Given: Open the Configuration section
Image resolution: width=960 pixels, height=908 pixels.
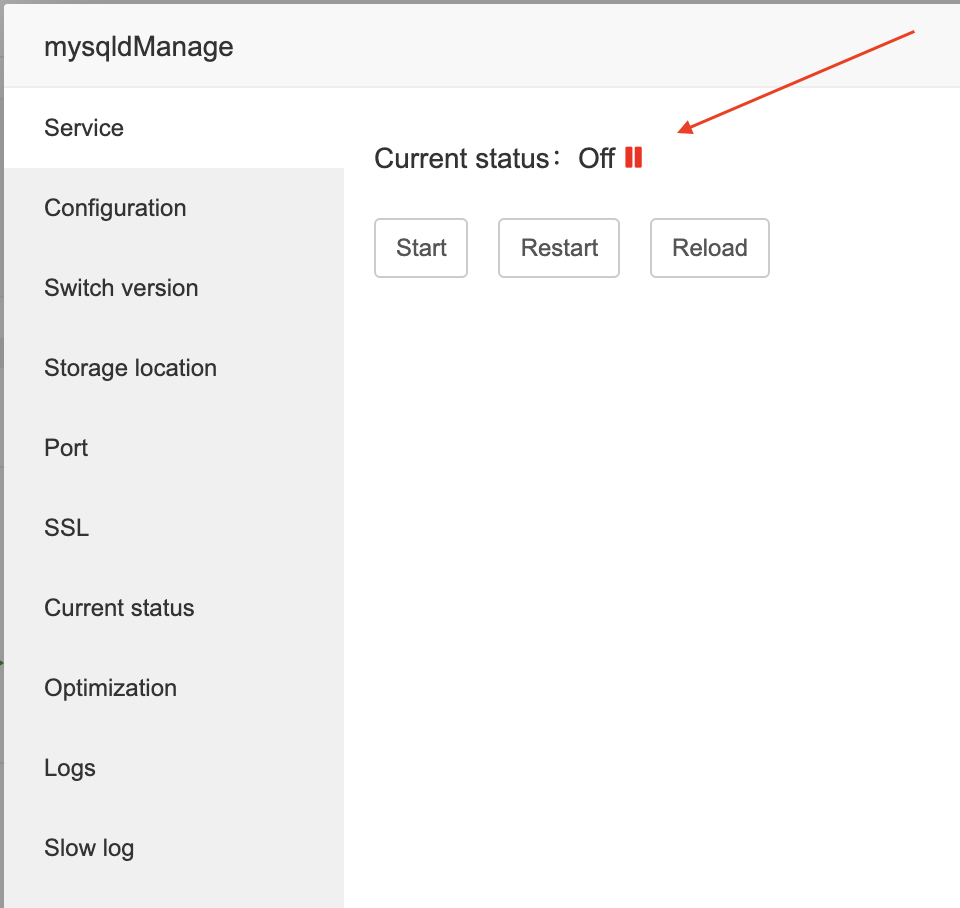Looking at the screenshot, I should tap(115, 208).
